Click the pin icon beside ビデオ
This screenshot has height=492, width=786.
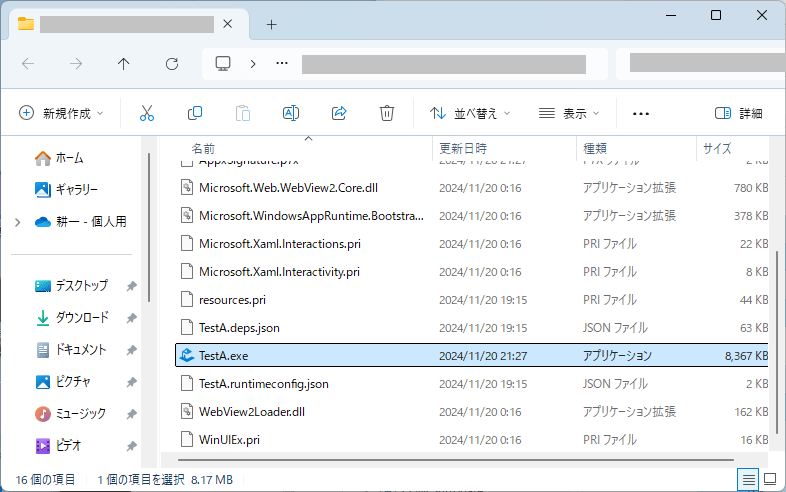click(131, 446)
